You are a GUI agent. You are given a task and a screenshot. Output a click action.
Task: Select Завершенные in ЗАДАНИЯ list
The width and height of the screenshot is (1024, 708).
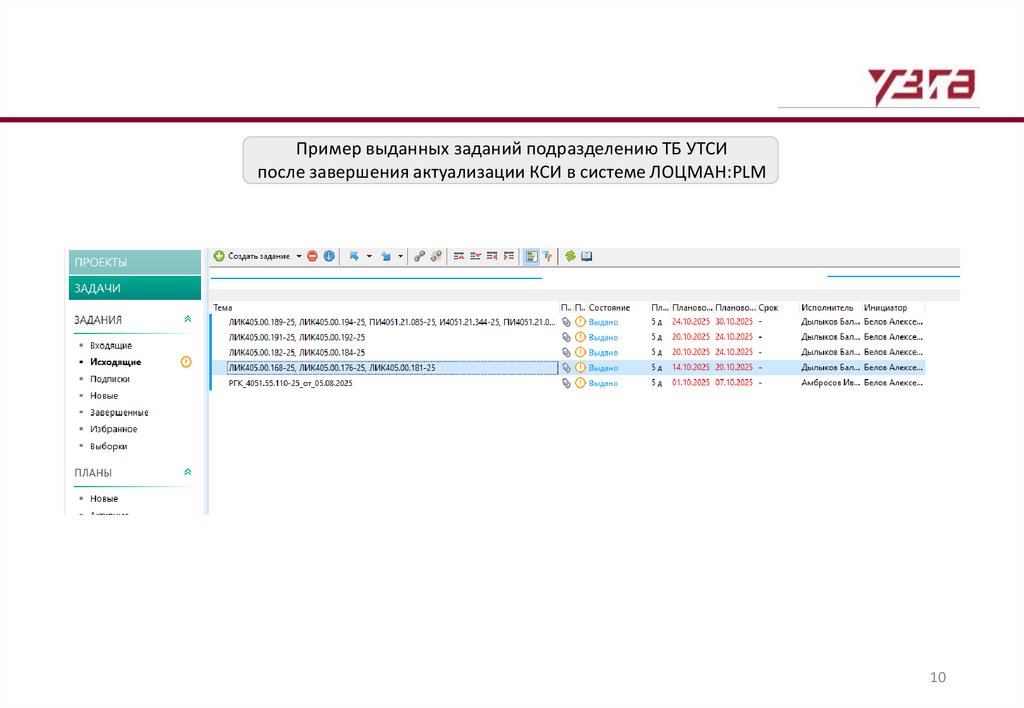click(119, 413)
